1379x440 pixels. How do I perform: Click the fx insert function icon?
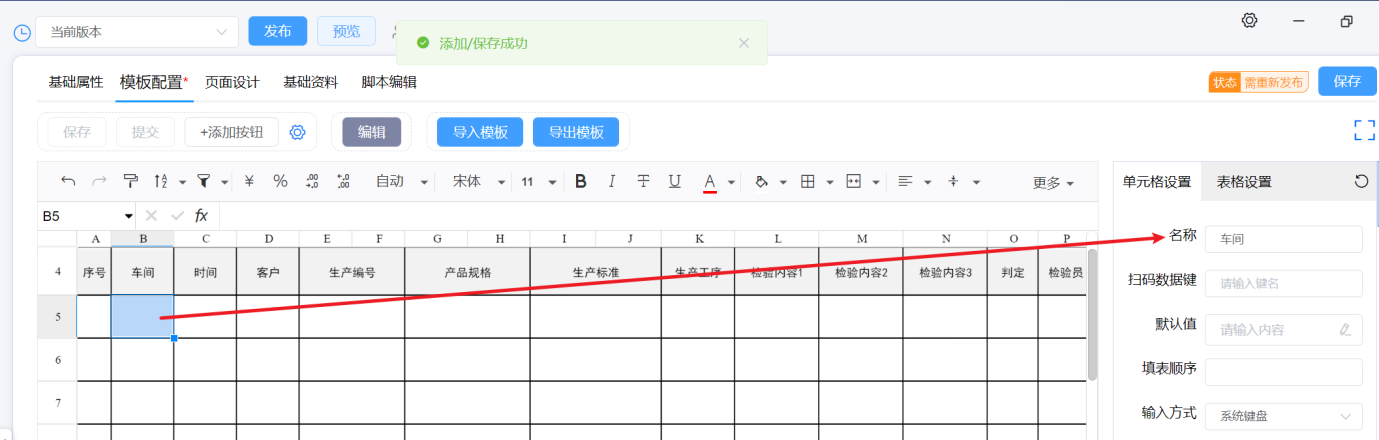click(x=201, y=215)
